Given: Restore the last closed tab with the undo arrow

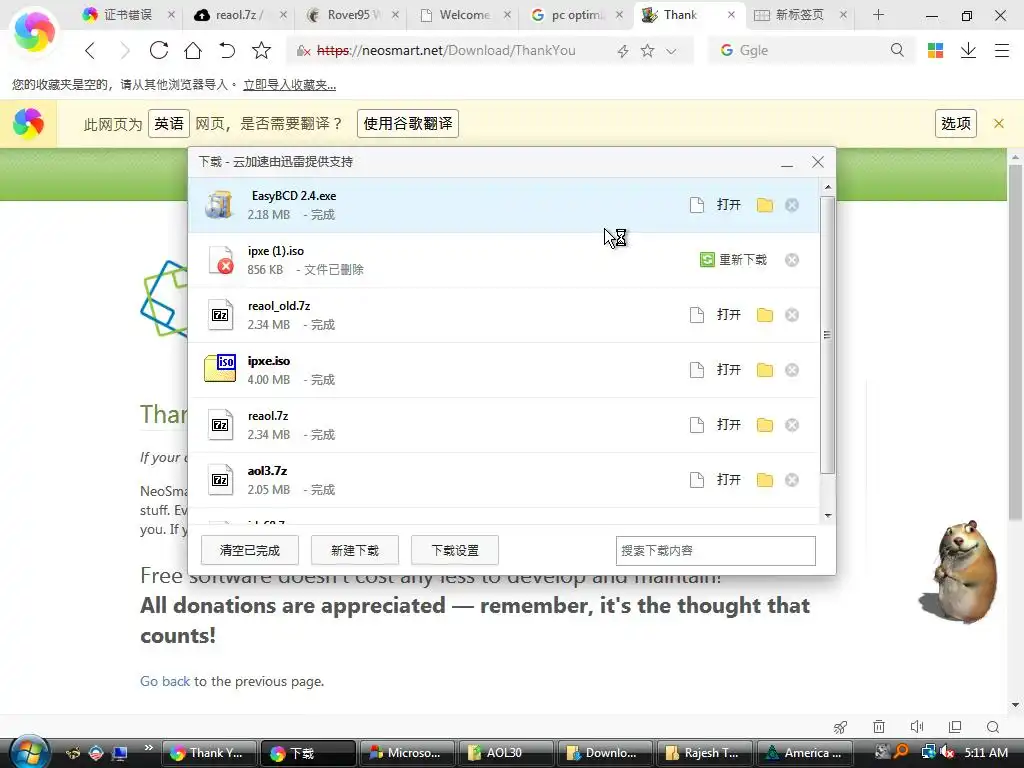Looking at the screenshot, I should [227, 50].
